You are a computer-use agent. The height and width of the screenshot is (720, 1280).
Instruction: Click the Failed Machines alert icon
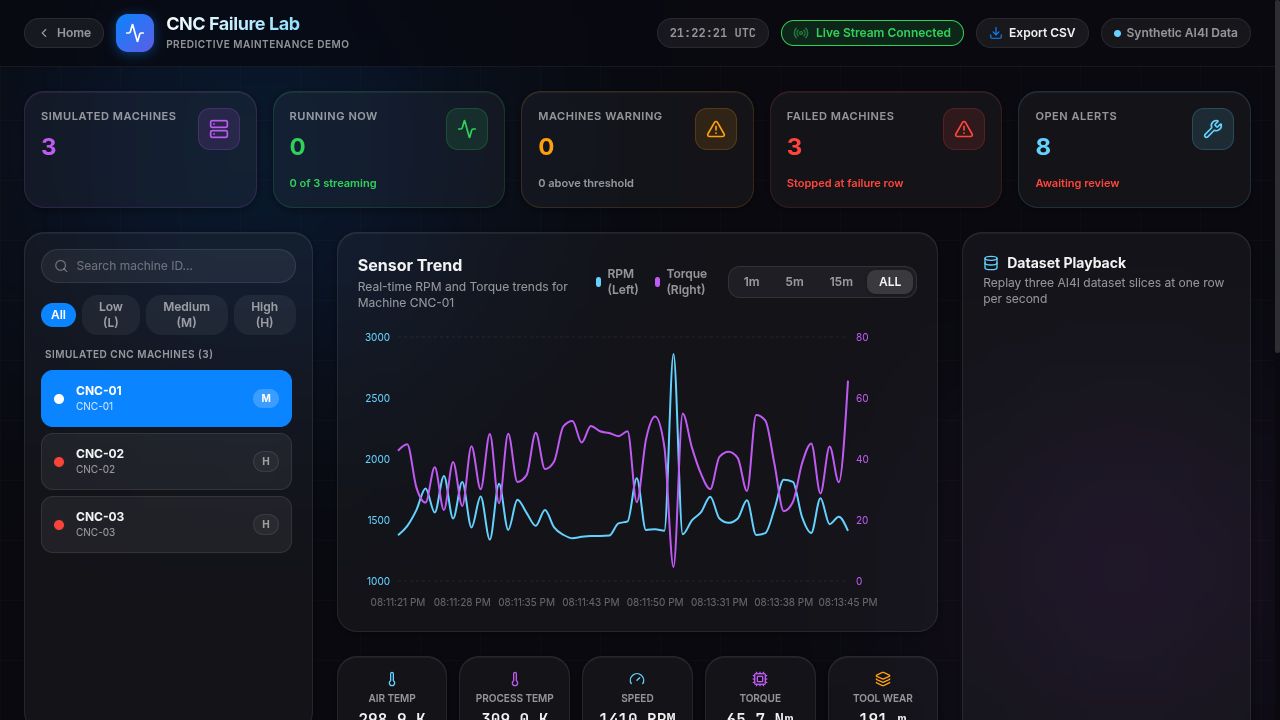[x=964, y=129]
